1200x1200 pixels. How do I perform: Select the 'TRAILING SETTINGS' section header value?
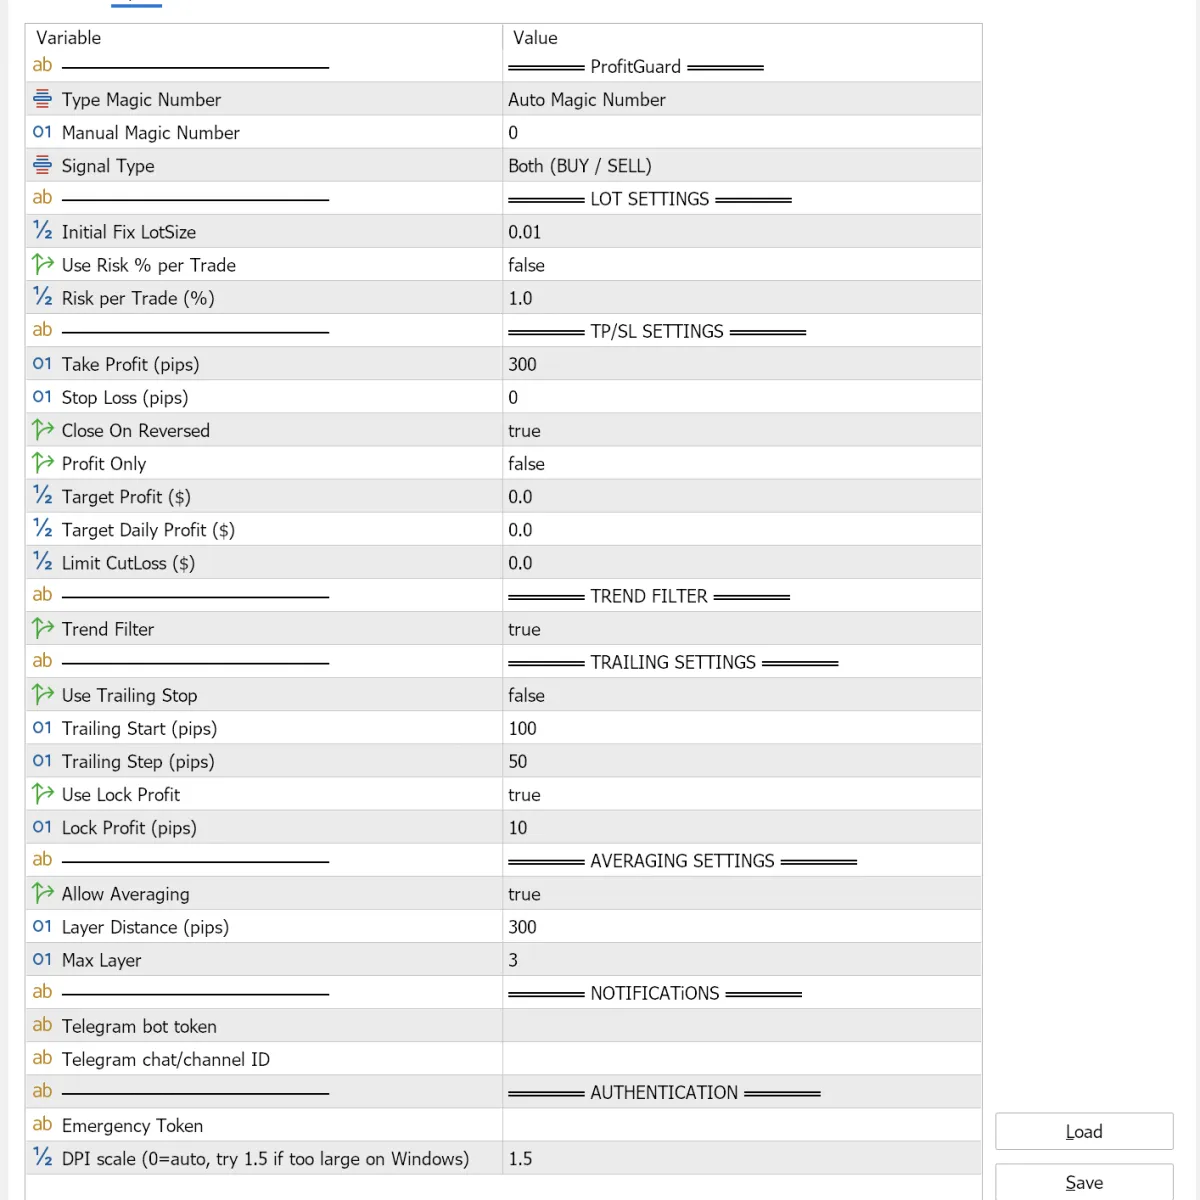[673, 662]
